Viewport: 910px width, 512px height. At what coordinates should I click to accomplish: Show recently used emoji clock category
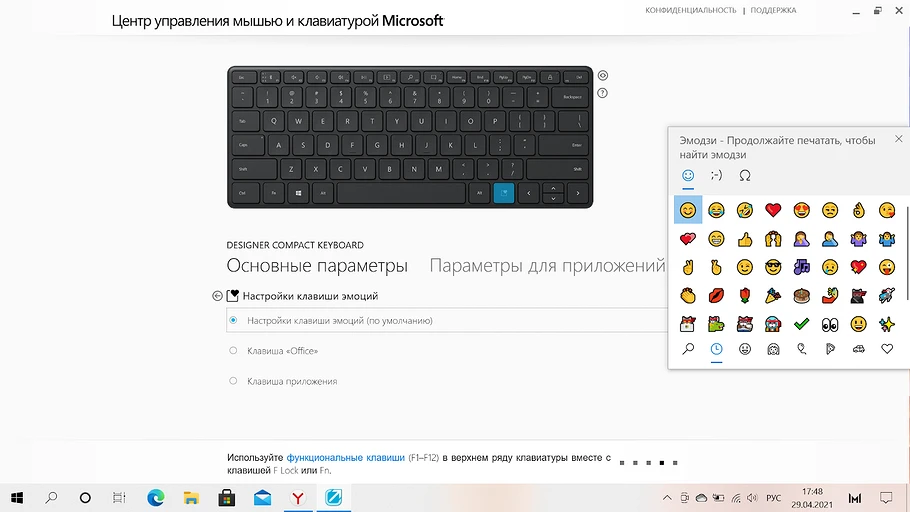coord(716,348)
